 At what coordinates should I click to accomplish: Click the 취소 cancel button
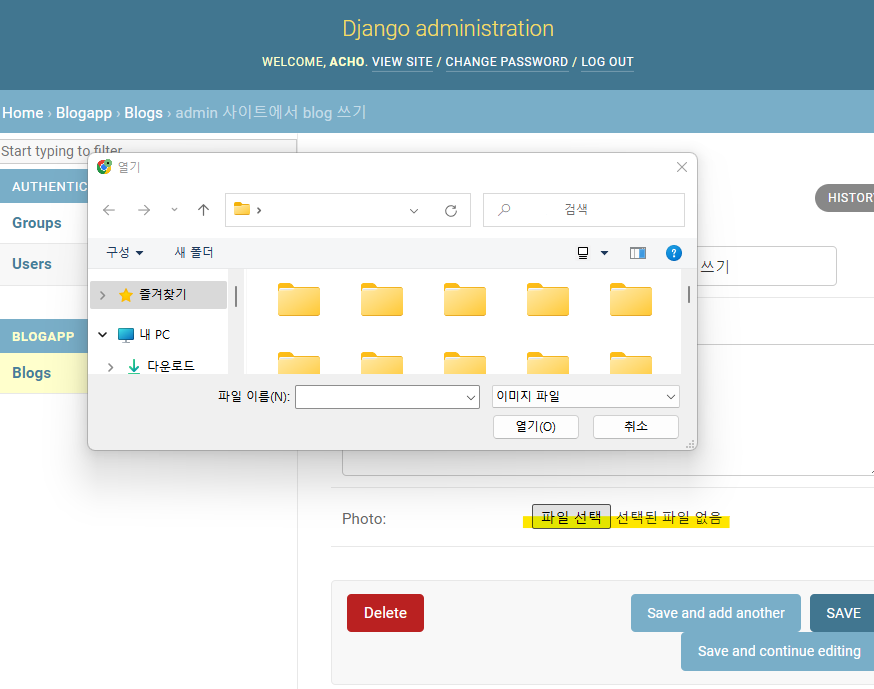(x=636, y=427)
